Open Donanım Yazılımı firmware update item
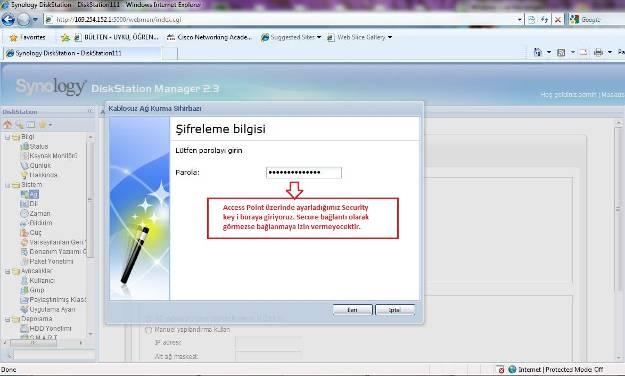The width and height of the screenshot is (625, 376). (x=53, y=252)
